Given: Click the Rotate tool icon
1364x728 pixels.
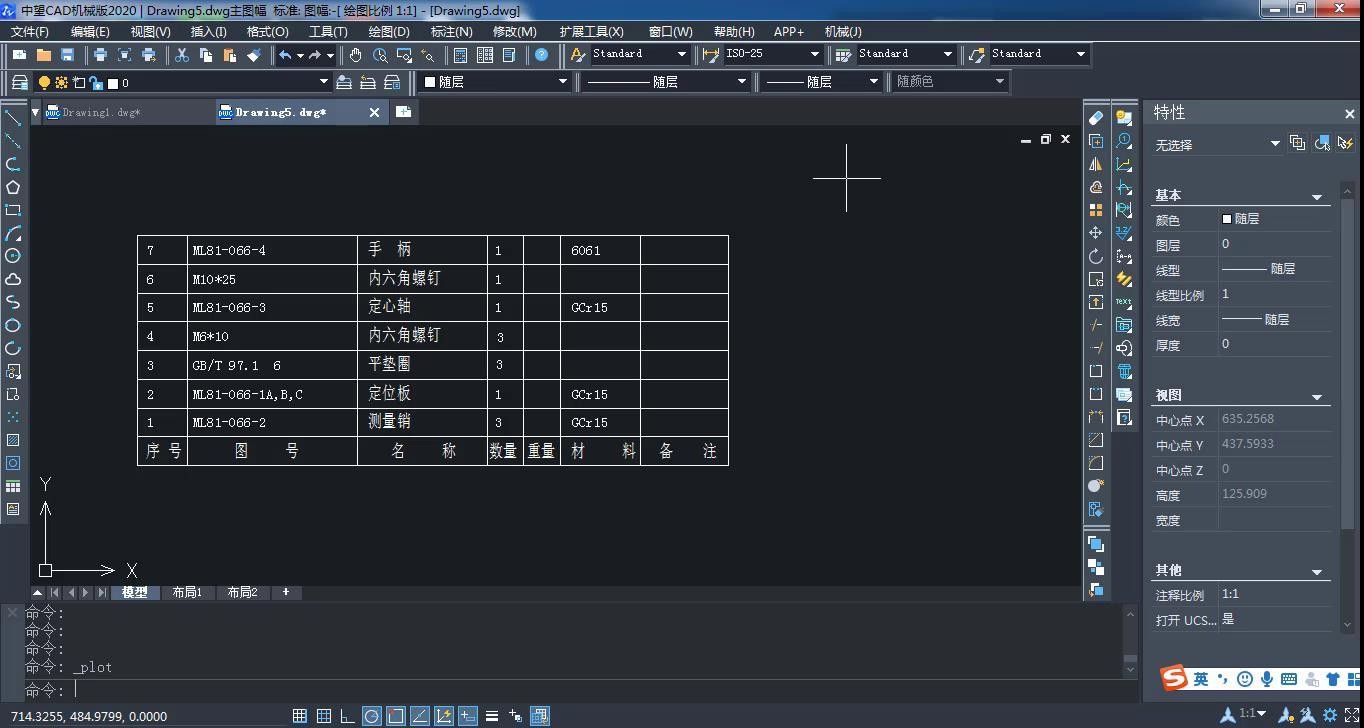Looking at the screenshot, I should (x=1096, y=256).
